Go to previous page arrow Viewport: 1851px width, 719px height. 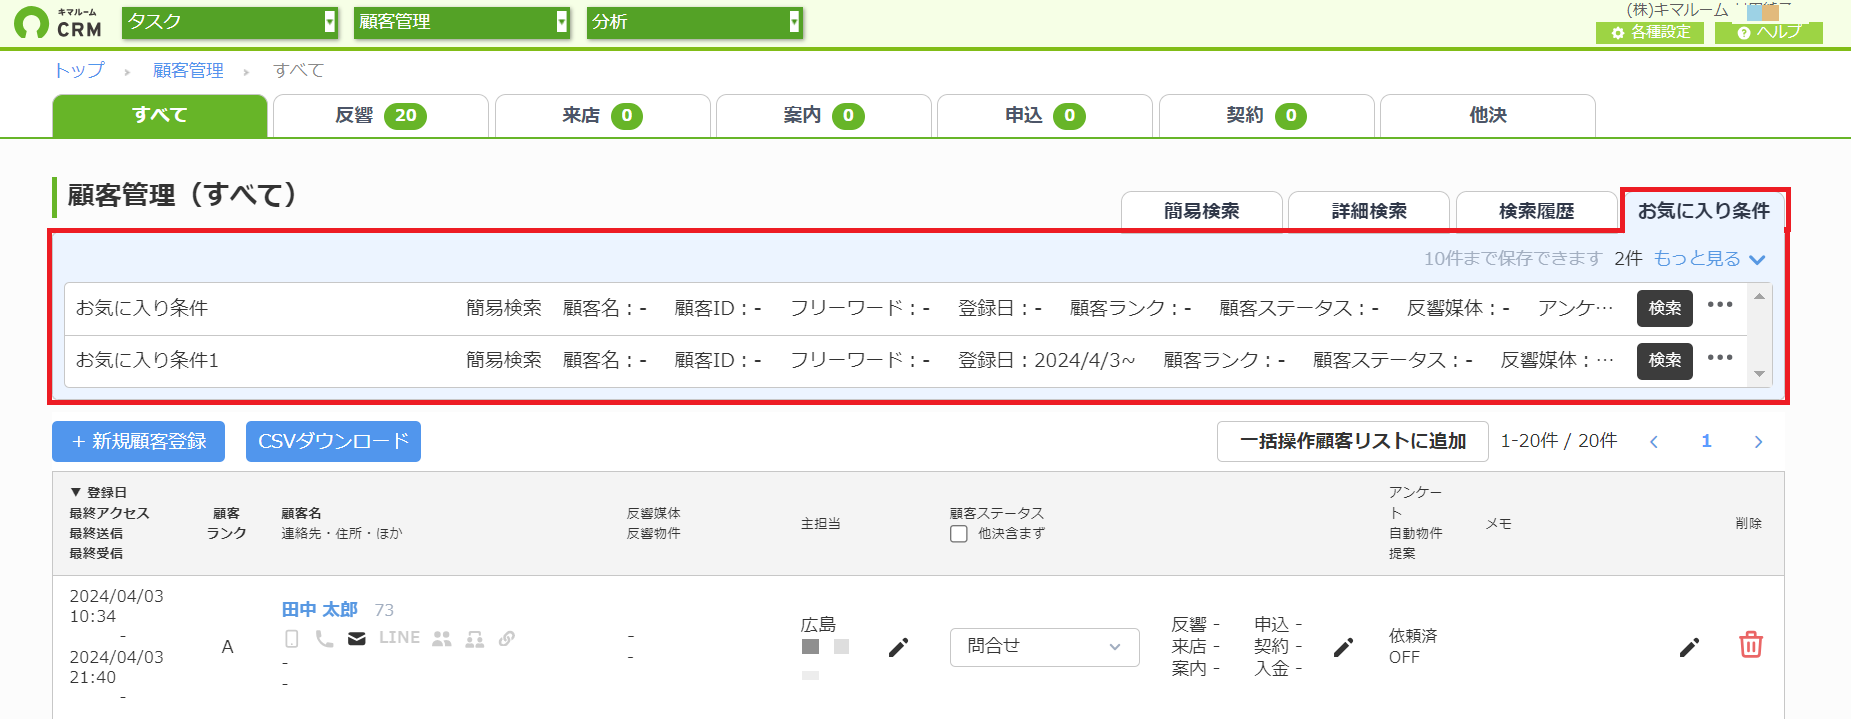coord(1654,441)
